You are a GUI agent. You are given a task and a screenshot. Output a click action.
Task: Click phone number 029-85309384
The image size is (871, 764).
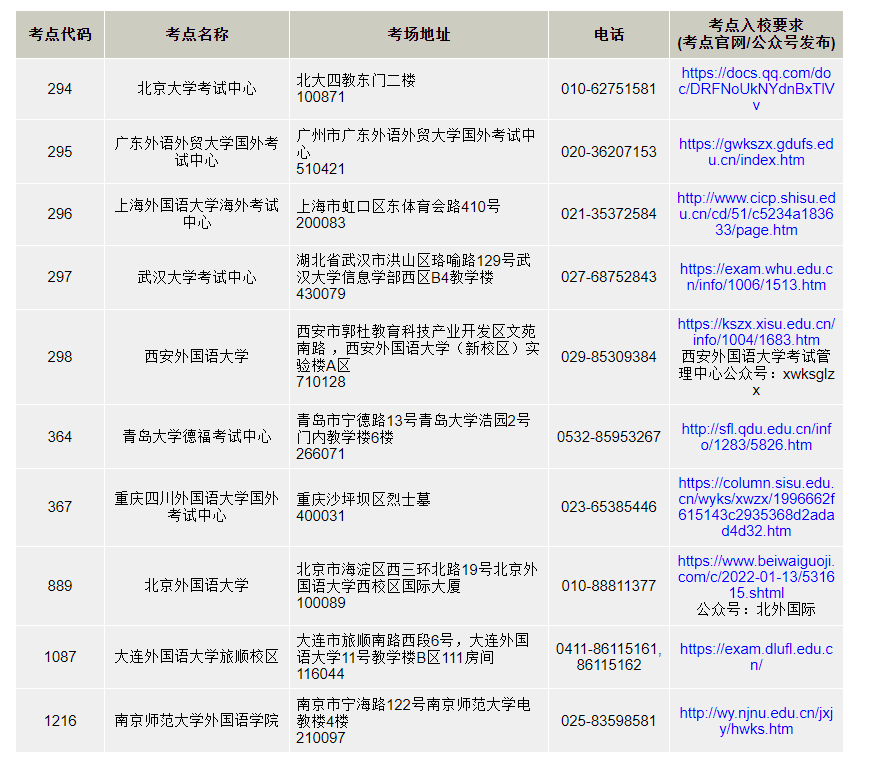[x=609, y=357]
